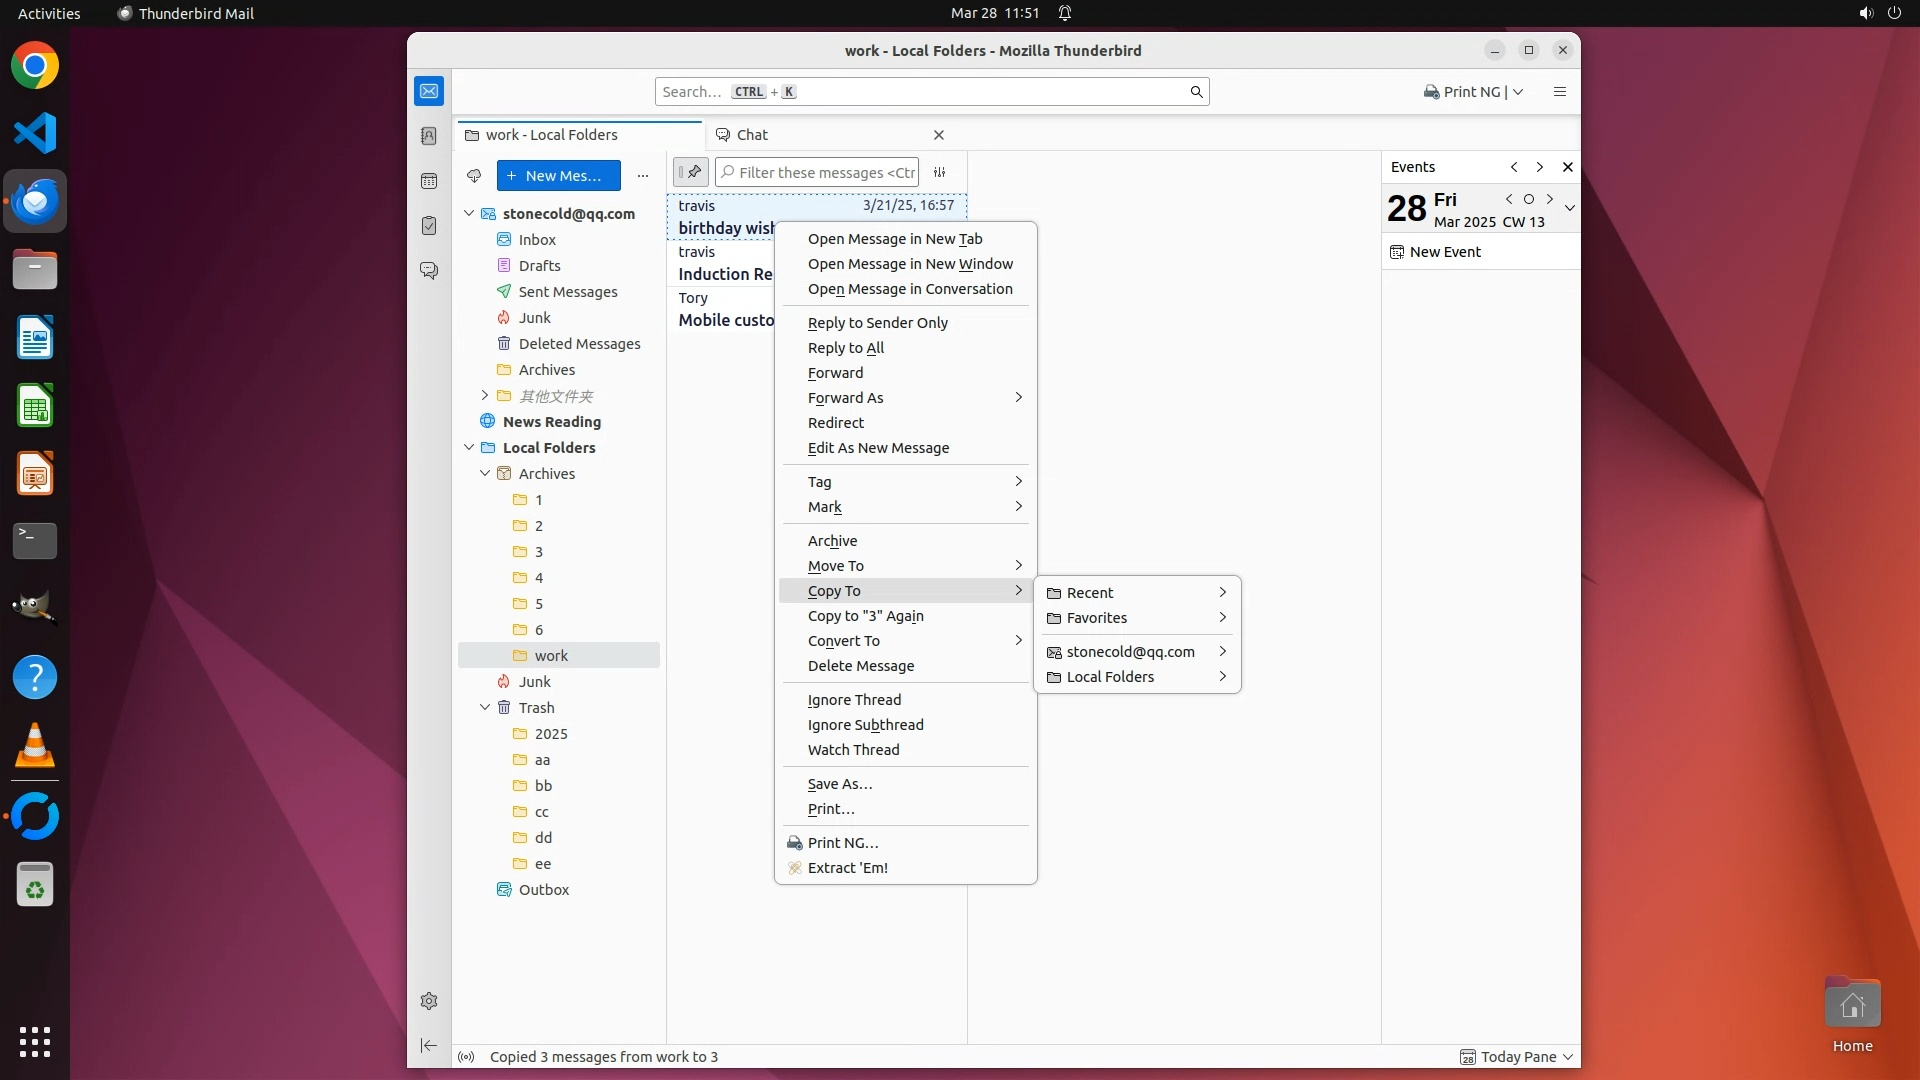The height and width of the screenshot is (1080, 1920).
Task: Select Delete Message from context menu
Action: pyautogui.click(x=860, y=666)
